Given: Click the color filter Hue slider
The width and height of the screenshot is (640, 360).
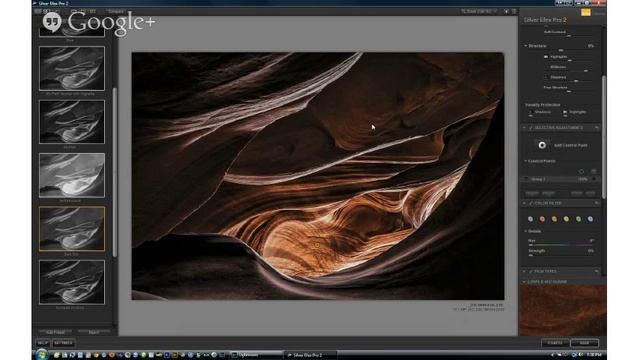Looking at the screenshot, I should [x=562, y=245].
